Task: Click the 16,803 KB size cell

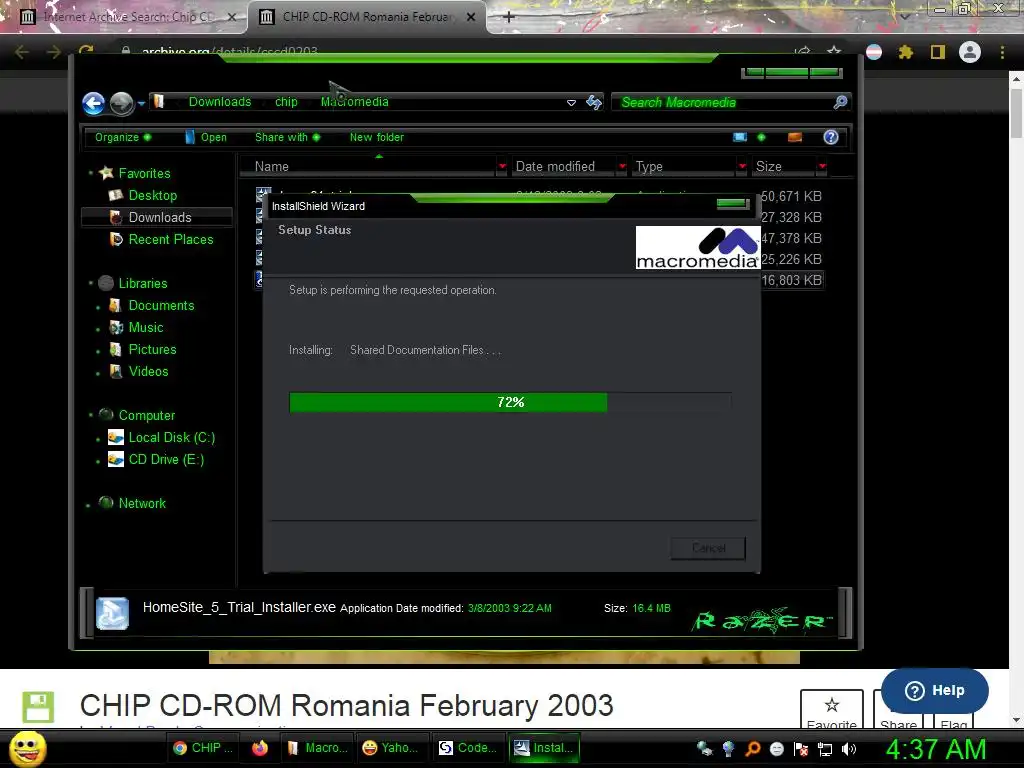Action: pyautogui.click(x=791, y=280)
